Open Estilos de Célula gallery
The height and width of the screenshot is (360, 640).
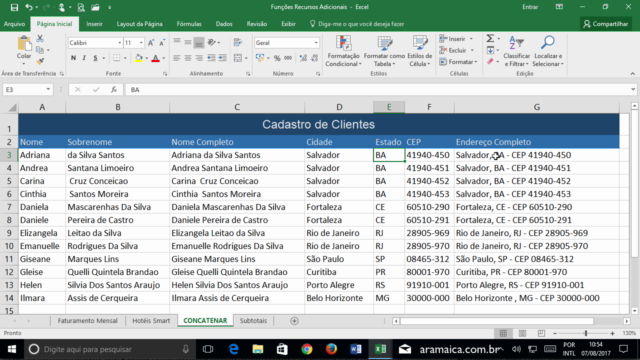[x=420, y=51]
